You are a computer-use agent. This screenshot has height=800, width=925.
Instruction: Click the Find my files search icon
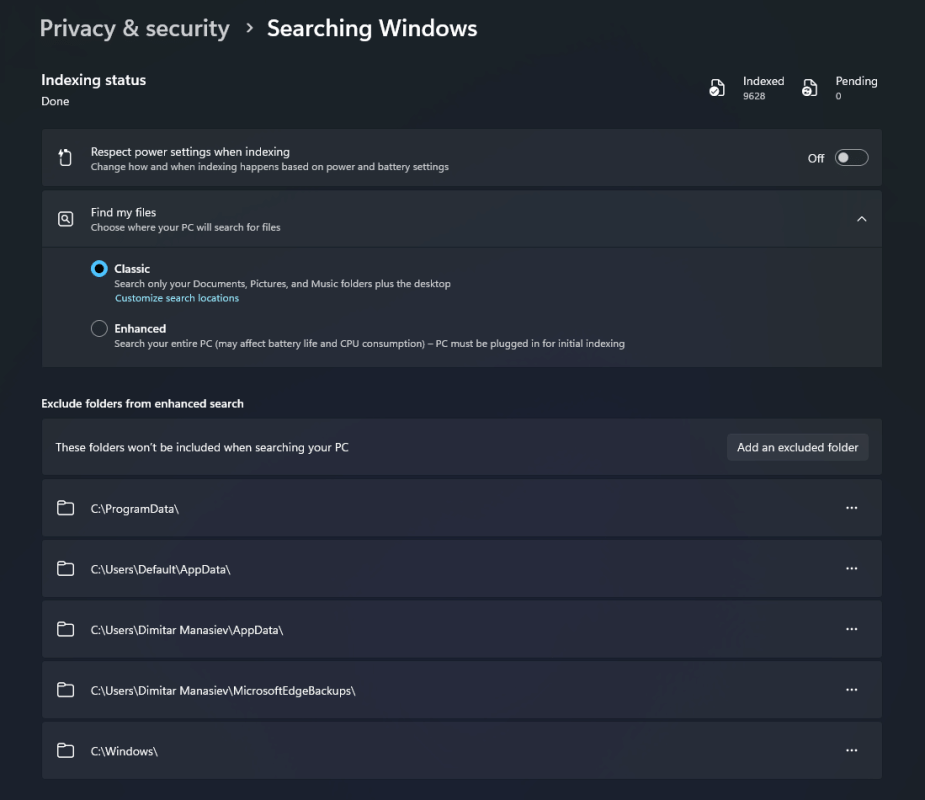click(65, 219)
